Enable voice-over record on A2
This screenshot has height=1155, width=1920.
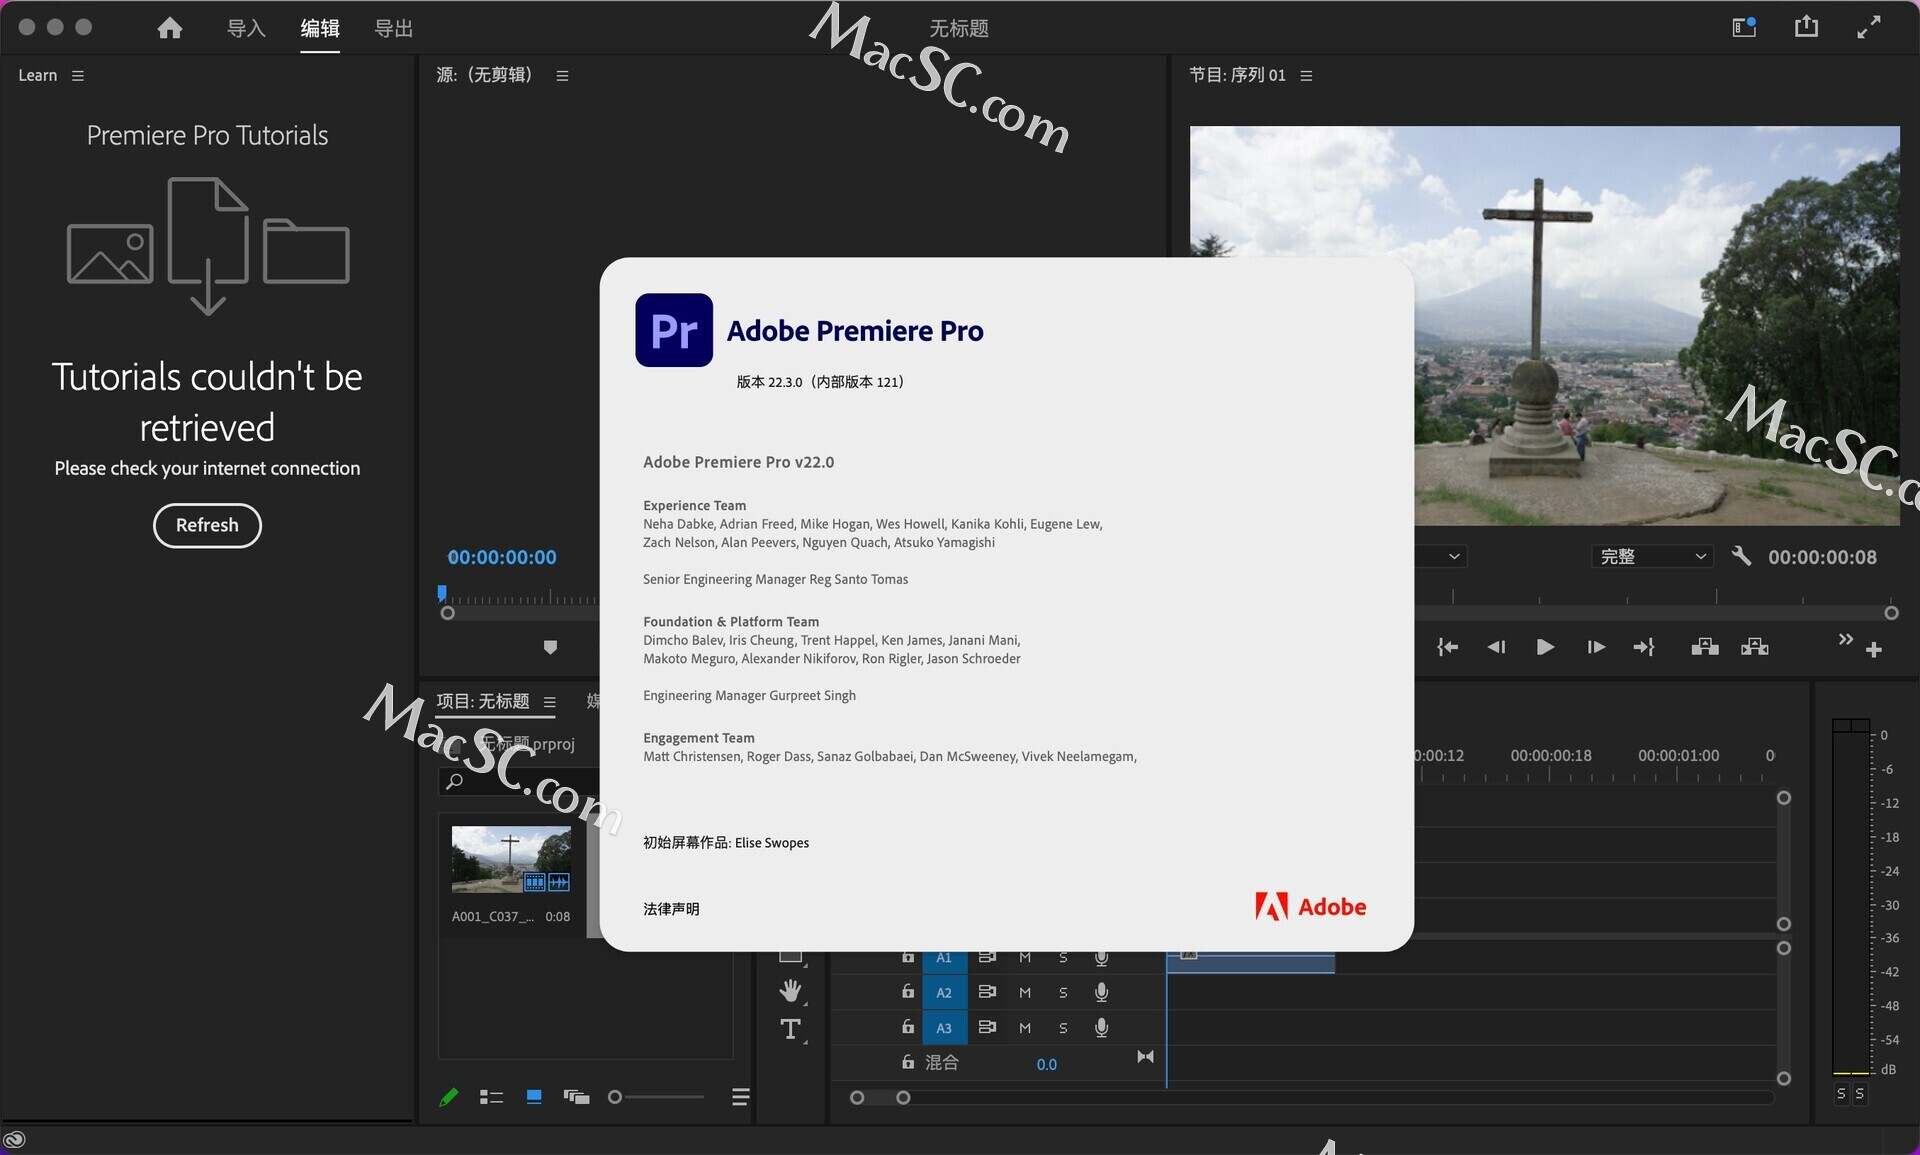click(x=1101, y=992)
